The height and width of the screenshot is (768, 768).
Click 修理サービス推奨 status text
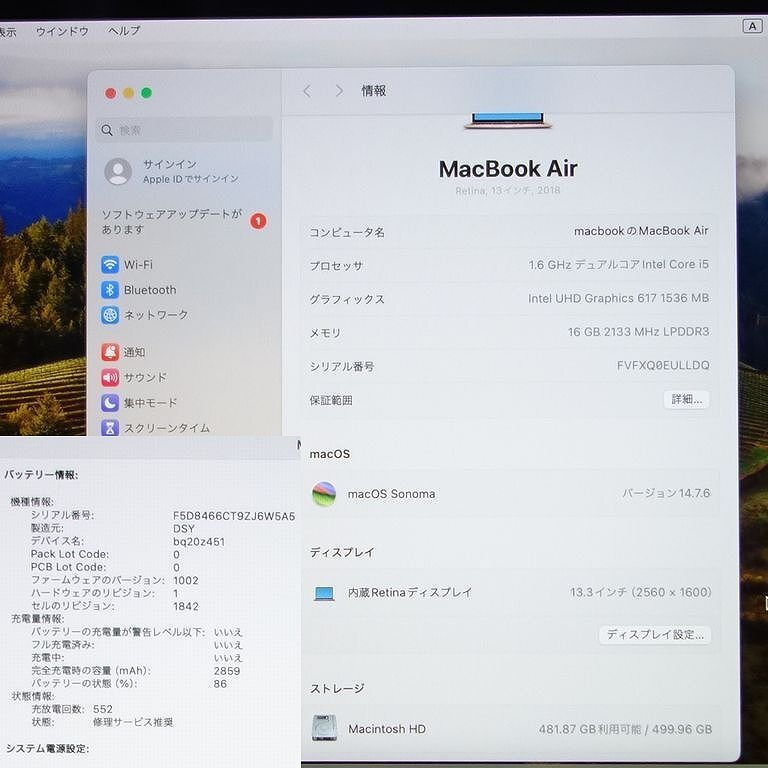click(133, 722)
